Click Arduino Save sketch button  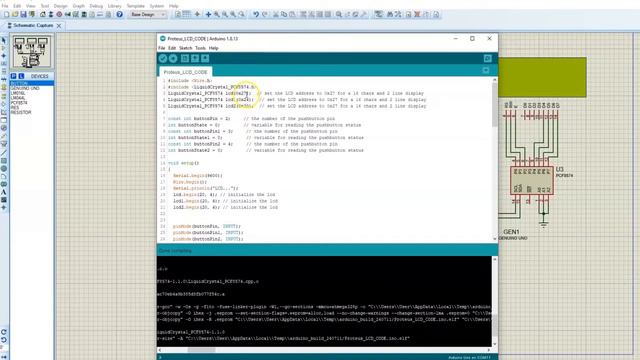click(x=205, y=58)
